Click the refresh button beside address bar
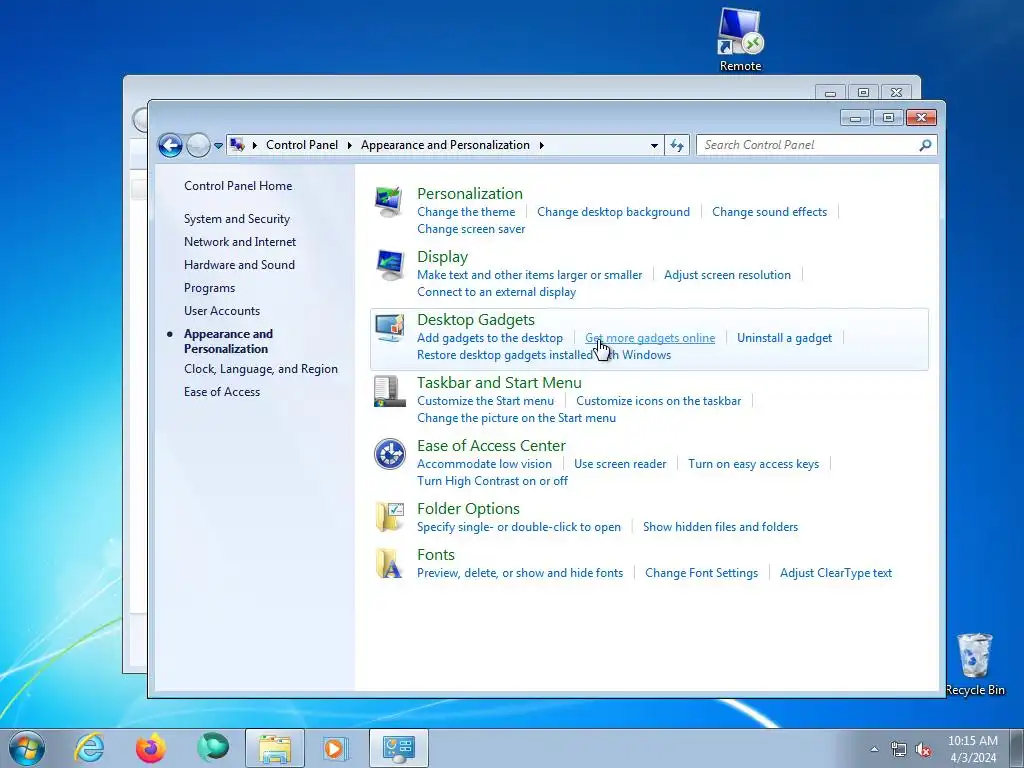 point(677,145)
